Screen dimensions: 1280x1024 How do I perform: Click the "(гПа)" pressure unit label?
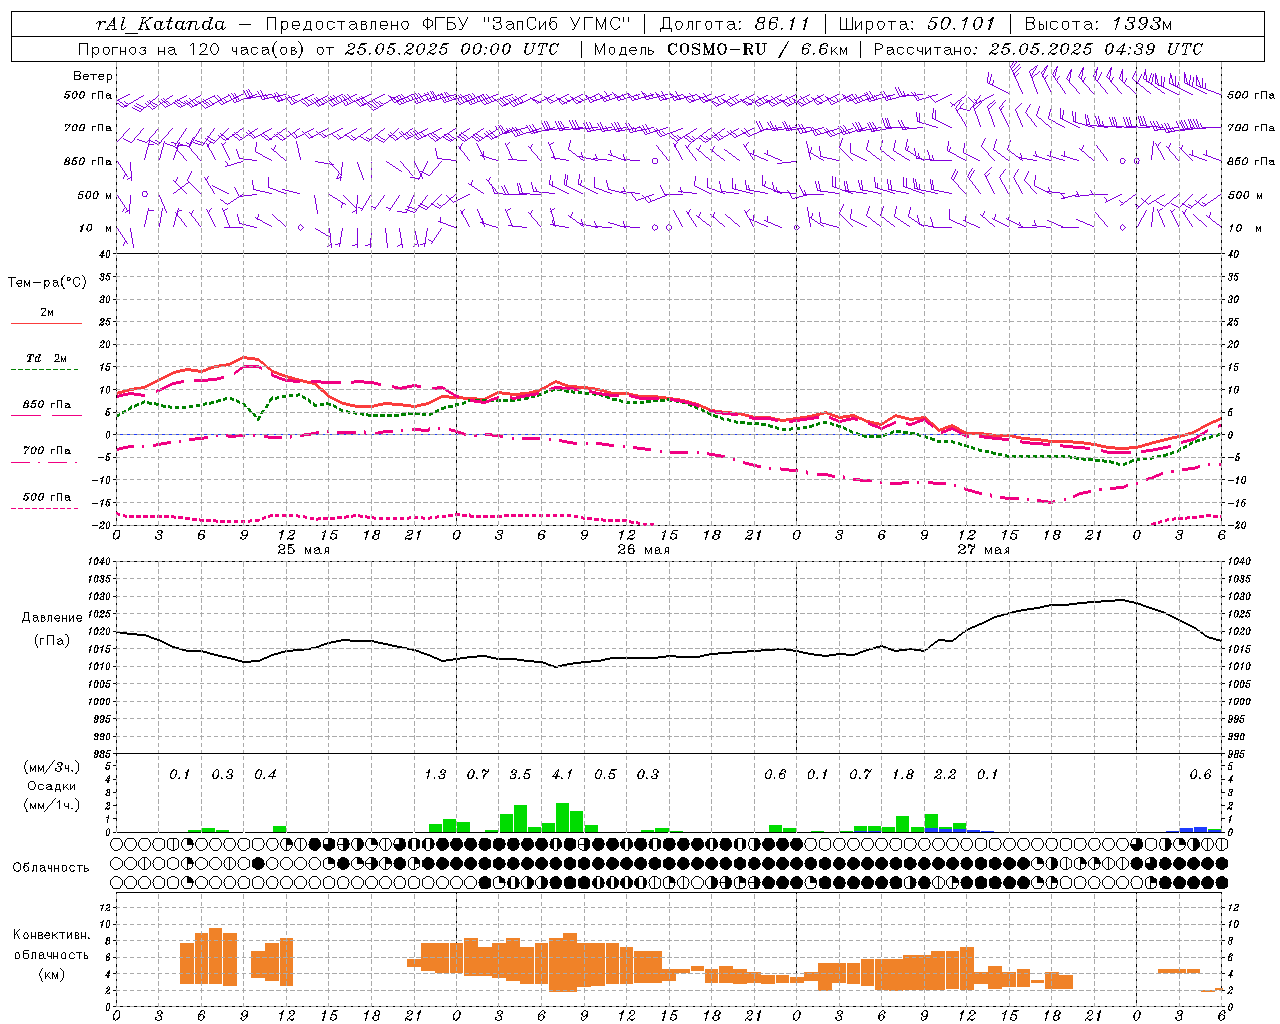(52, 640)
